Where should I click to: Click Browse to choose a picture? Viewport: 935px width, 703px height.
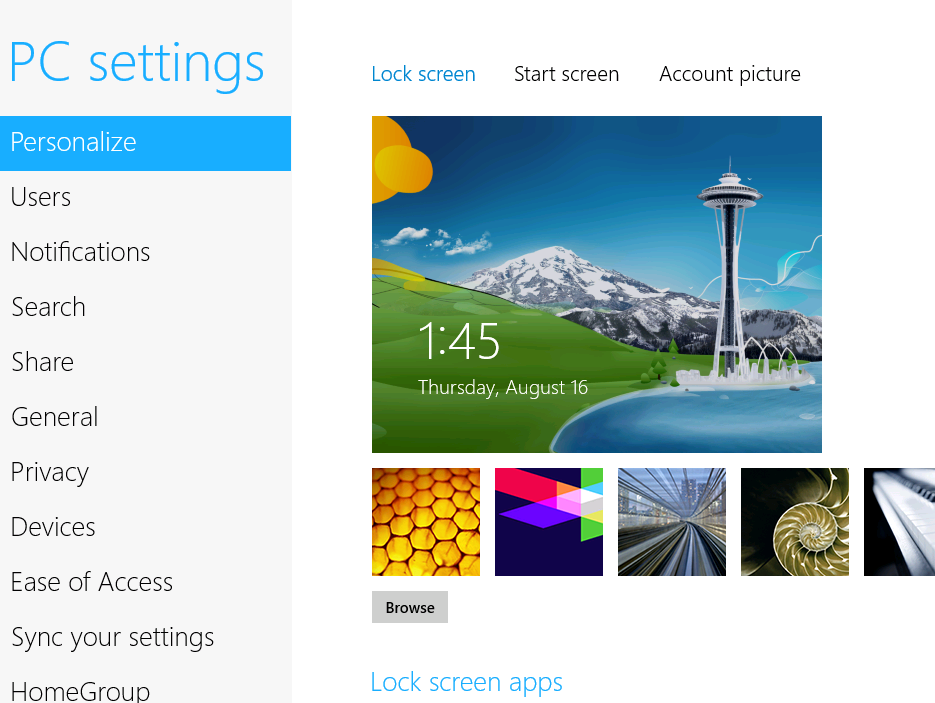[410, 607]
